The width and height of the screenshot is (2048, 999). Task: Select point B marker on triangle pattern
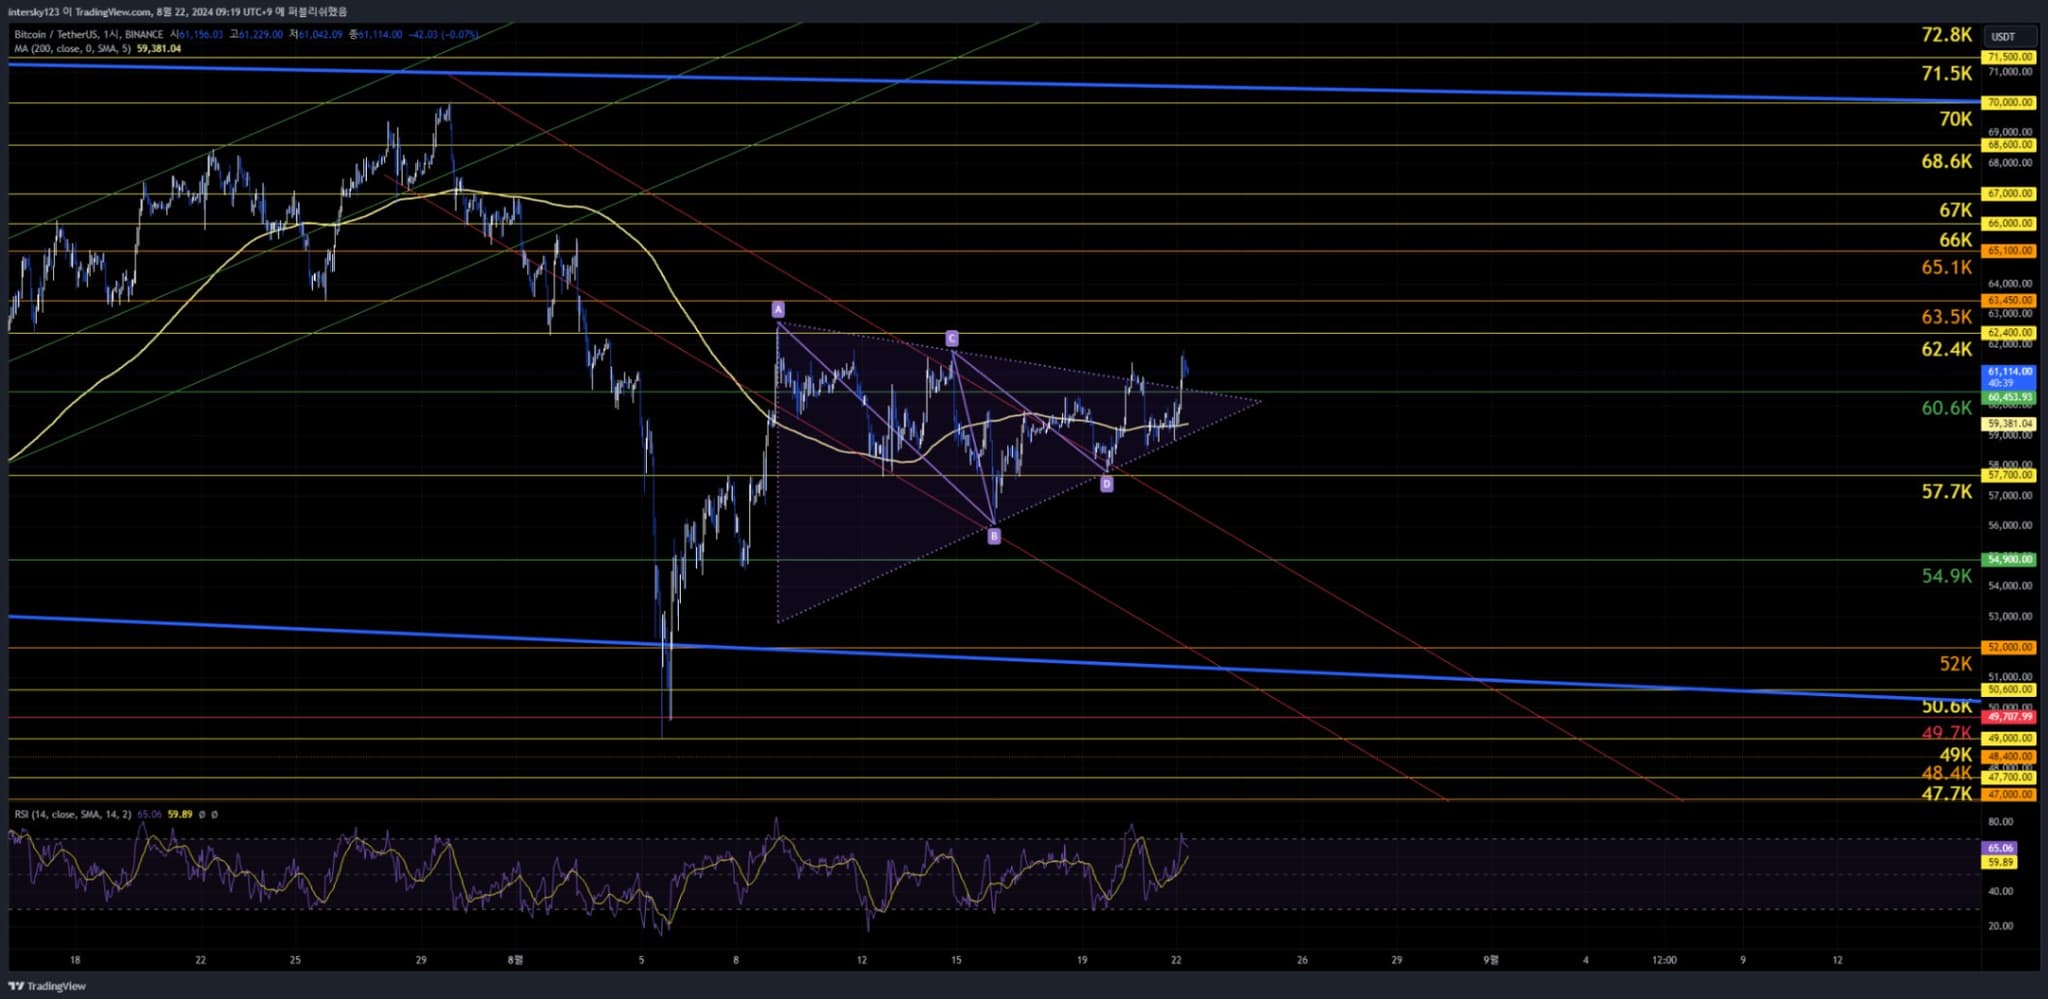(x=994, y=537)
